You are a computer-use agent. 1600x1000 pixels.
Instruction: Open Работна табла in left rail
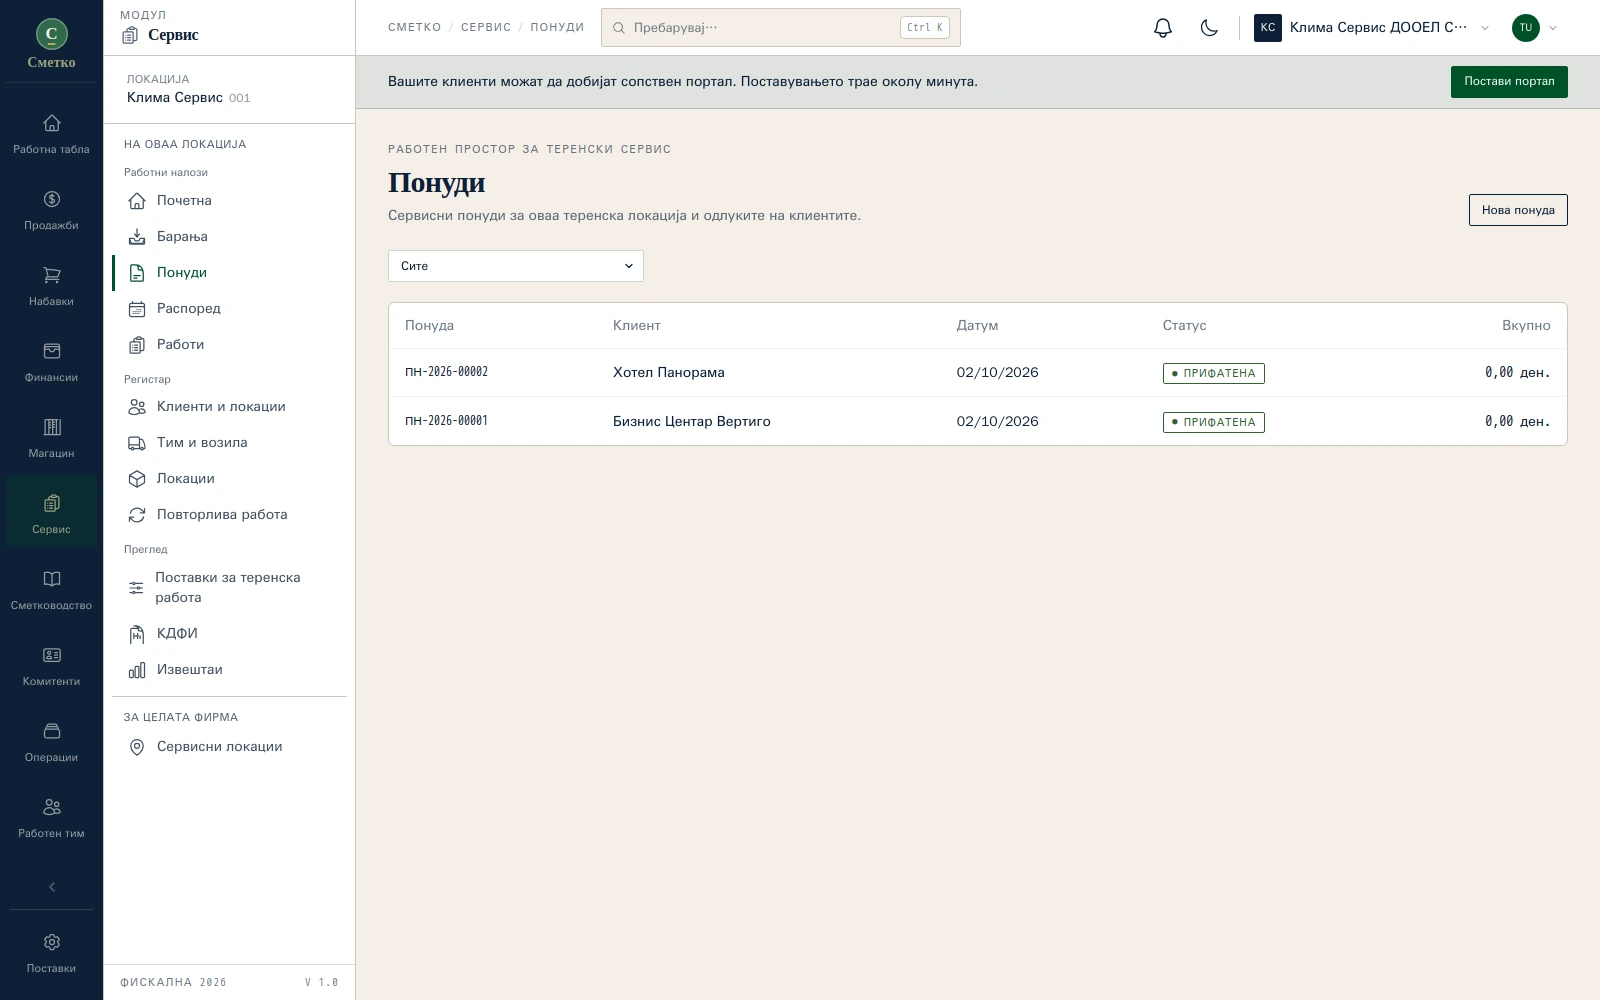pos(51,135)
